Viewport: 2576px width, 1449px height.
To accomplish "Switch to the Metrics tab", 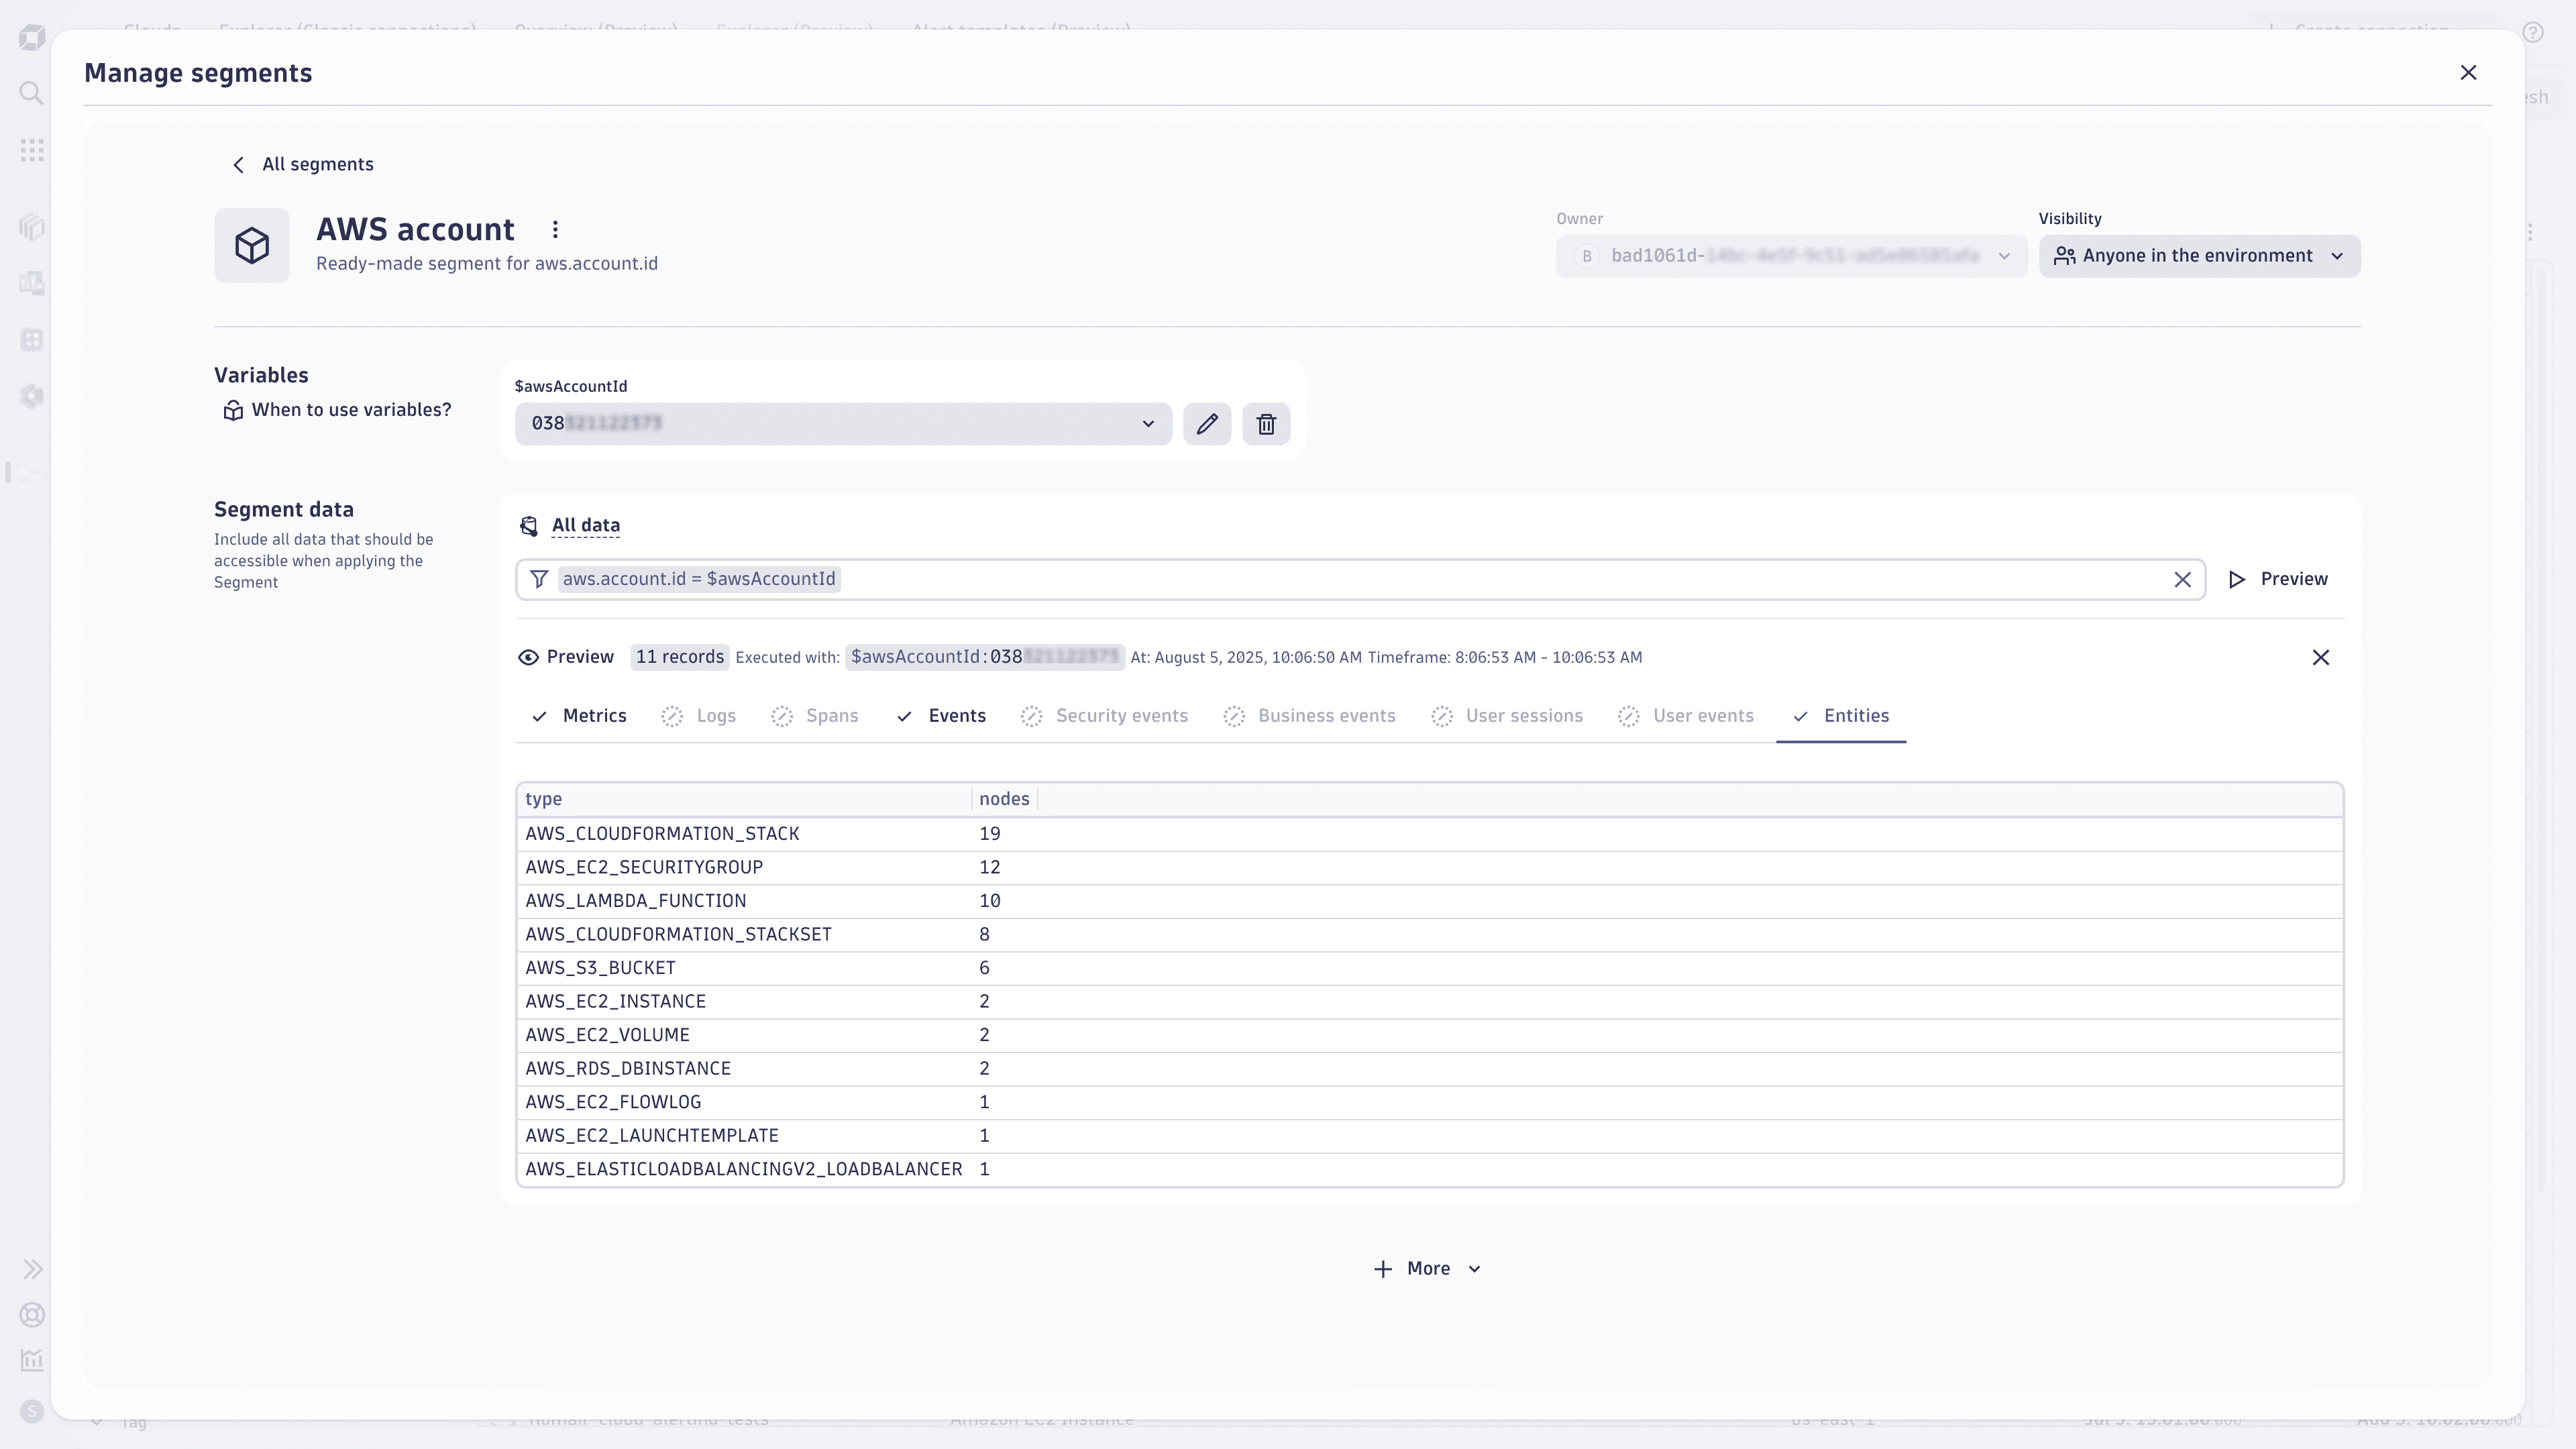I will click(x=579, y=716).
